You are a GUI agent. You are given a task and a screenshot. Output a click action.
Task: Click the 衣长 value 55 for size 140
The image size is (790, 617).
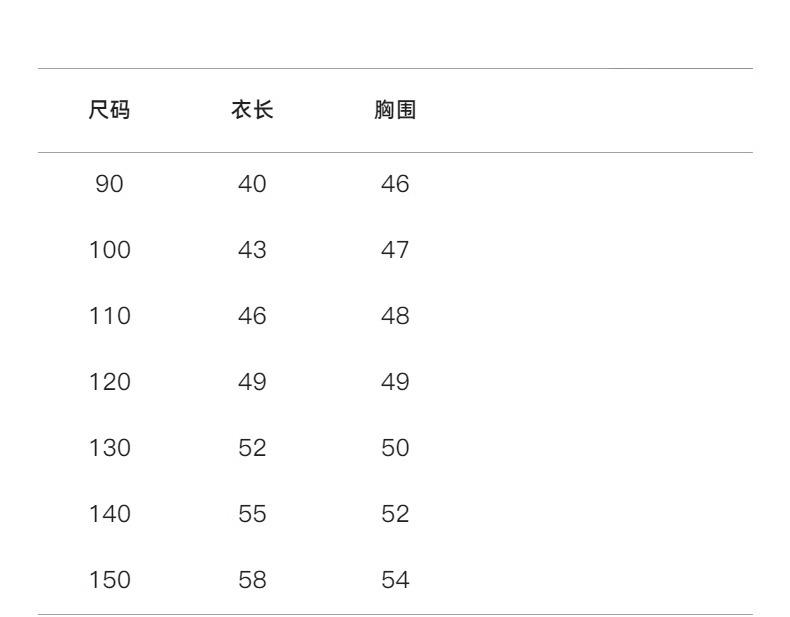pos(252,515)
